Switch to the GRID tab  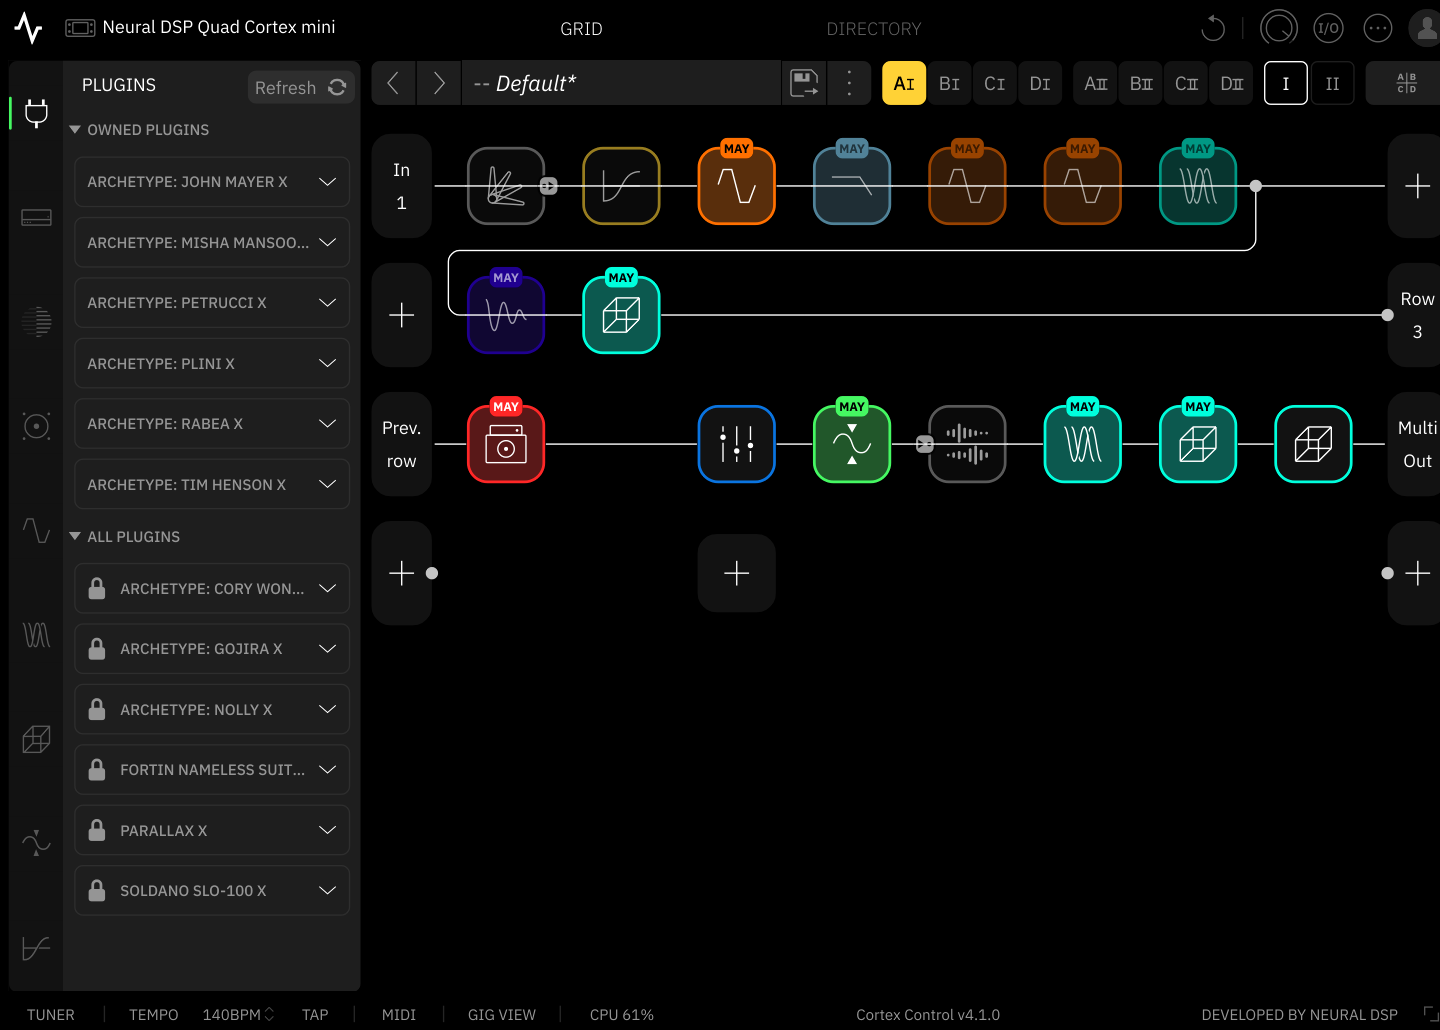point(581,29)
